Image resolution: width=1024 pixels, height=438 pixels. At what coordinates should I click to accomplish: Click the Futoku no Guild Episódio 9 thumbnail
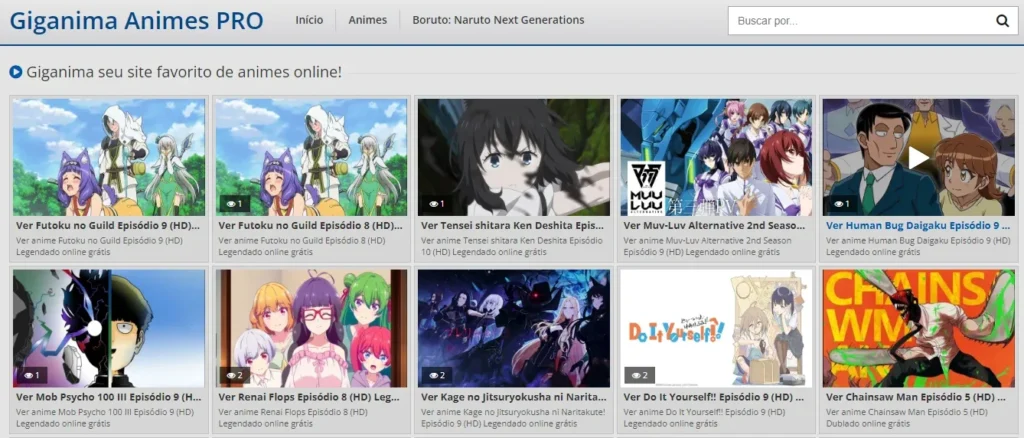pos(109,157)
